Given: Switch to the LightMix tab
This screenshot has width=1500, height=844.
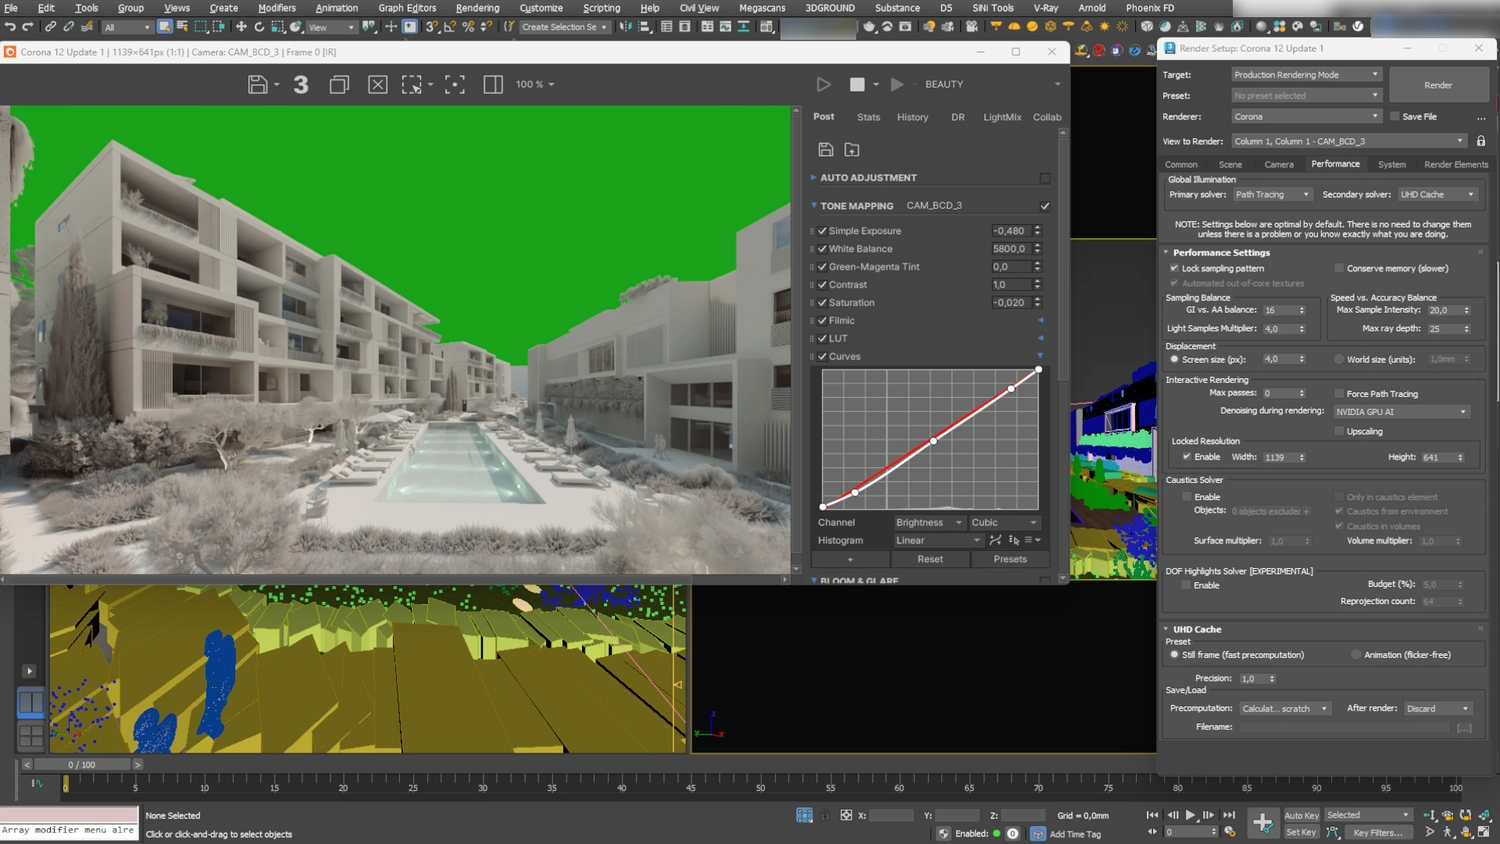Looking at the screenshot, I should click(1001, 117).
